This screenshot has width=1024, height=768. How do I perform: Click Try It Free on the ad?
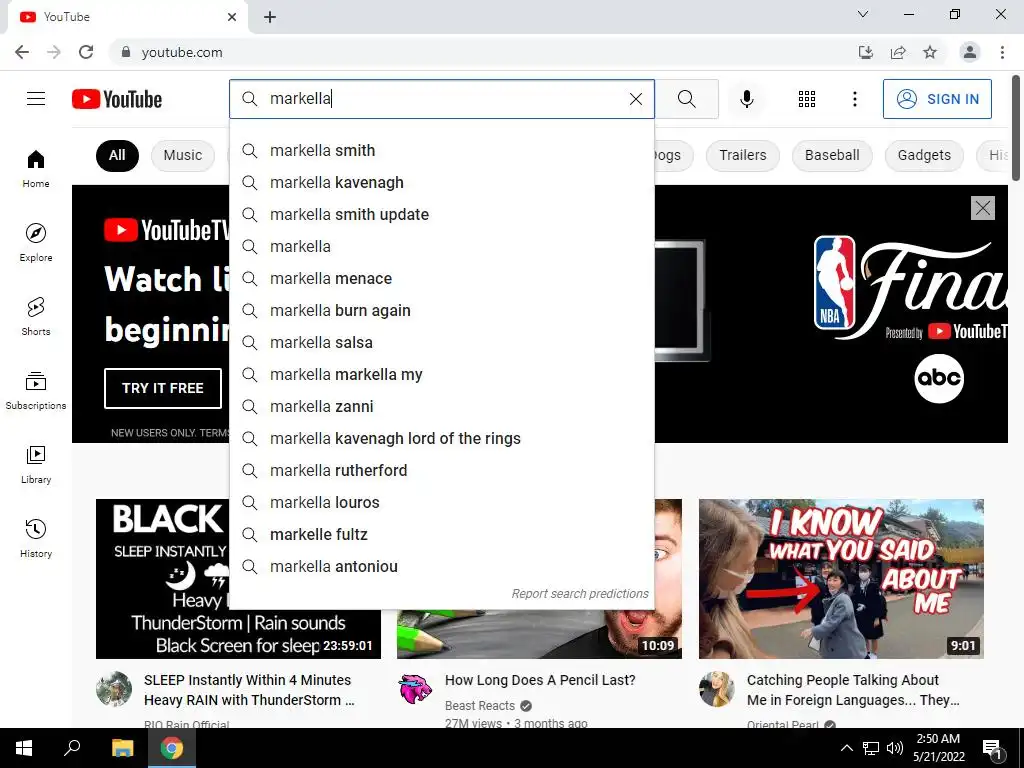tap(163, 388)
